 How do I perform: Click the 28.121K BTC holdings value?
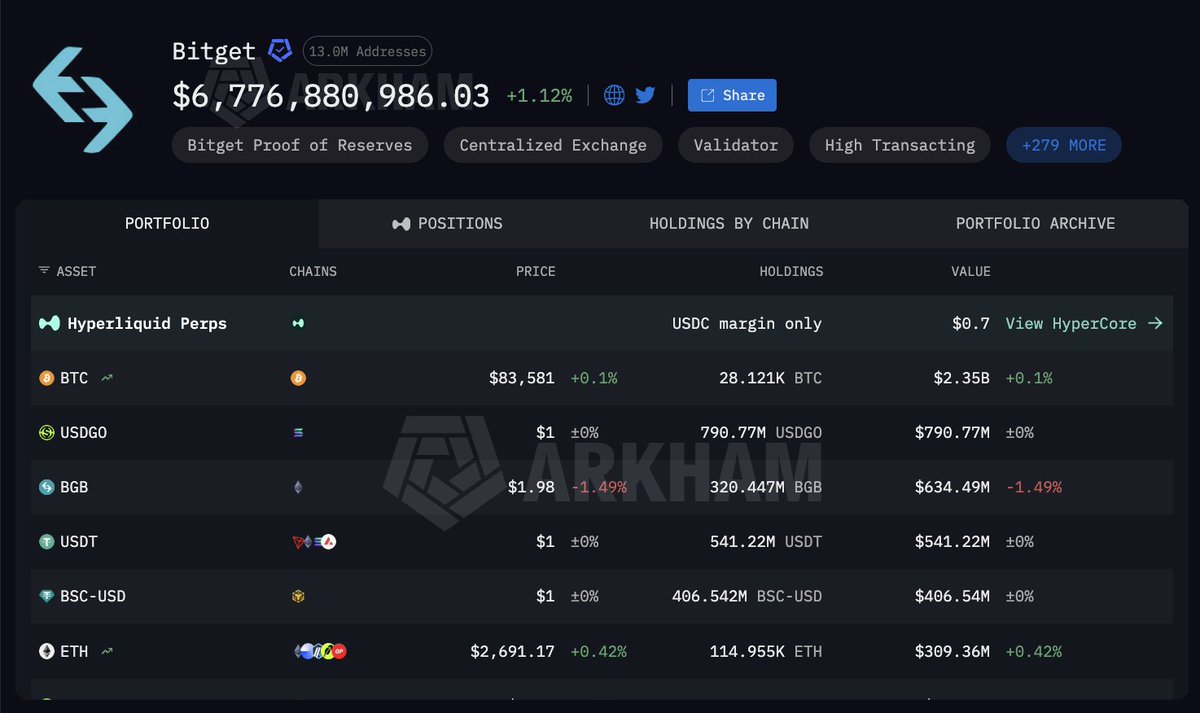click(x=770, y=378)
